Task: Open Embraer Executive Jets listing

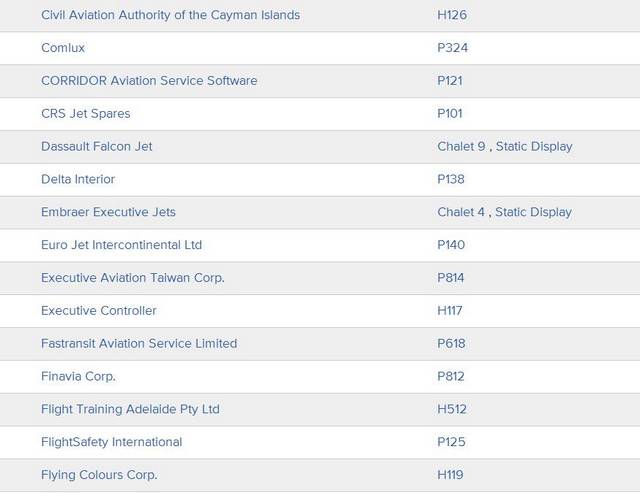Action: 108,213
